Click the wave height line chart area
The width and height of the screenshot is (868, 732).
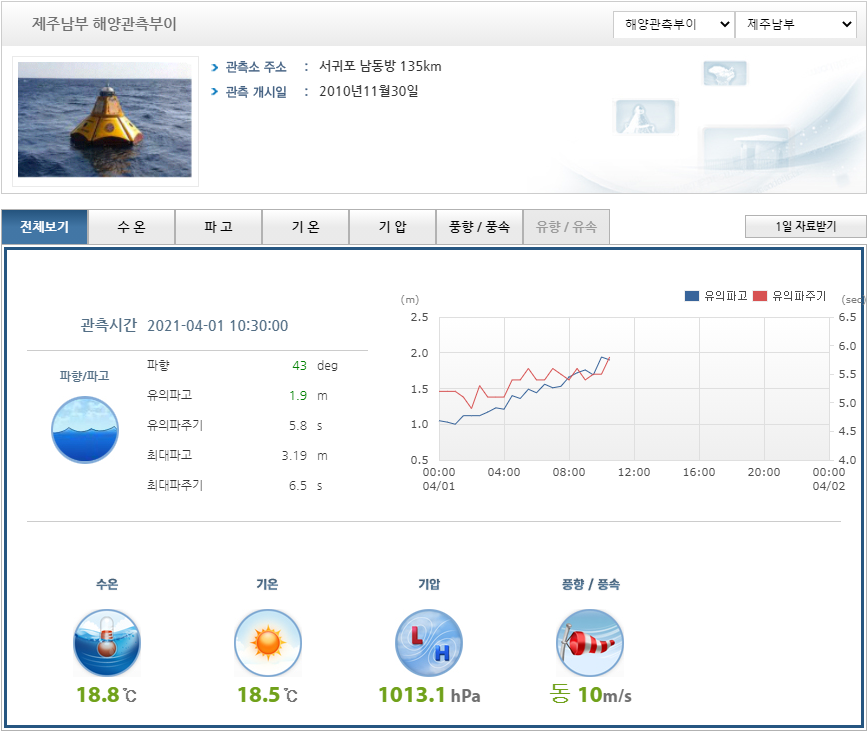coord(634,389)
